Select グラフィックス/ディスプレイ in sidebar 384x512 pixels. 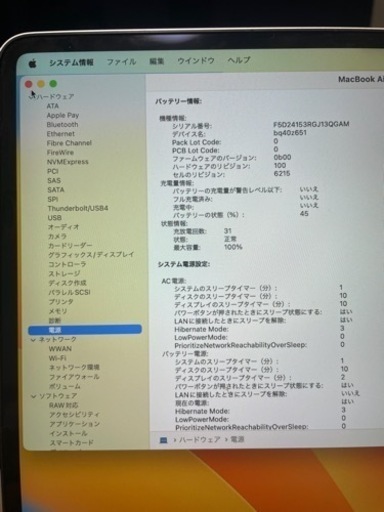(x=91, y=255)
